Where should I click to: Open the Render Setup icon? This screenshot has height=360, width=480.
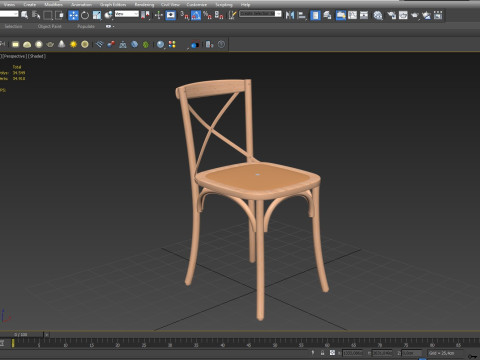point(391,15)
